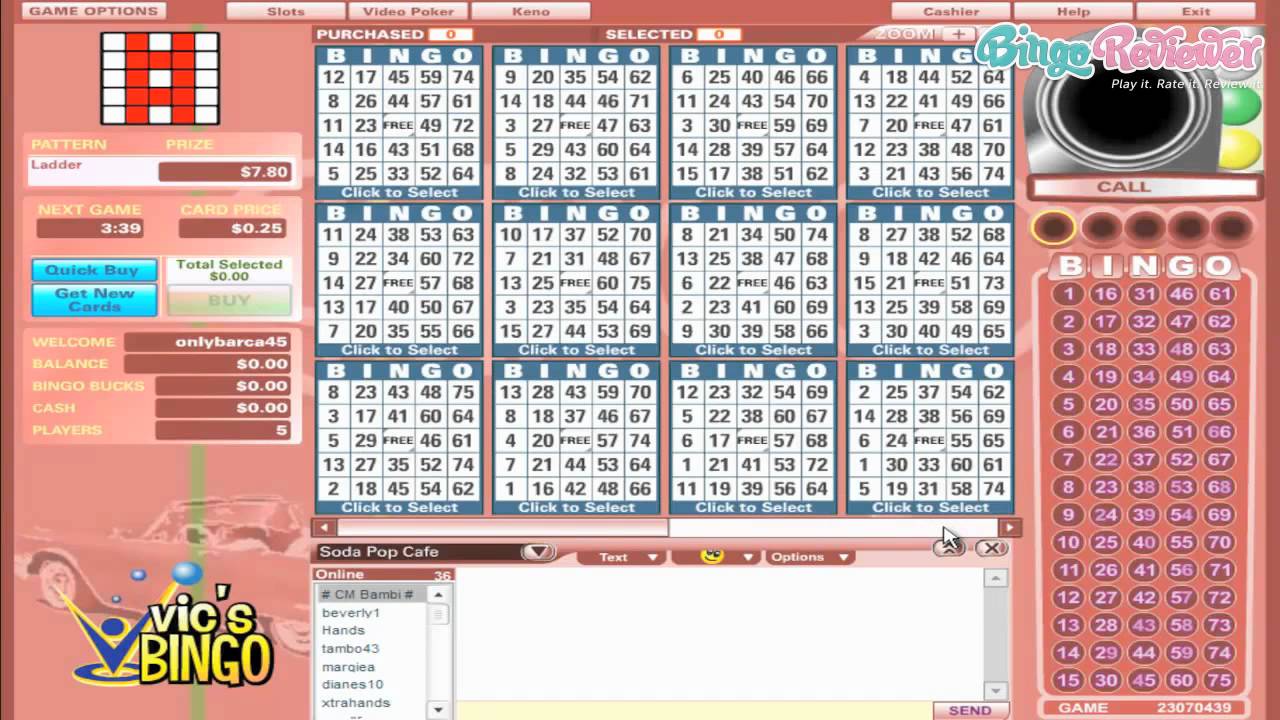
Task: Click the chat message input field
Action: coord(695,710)
